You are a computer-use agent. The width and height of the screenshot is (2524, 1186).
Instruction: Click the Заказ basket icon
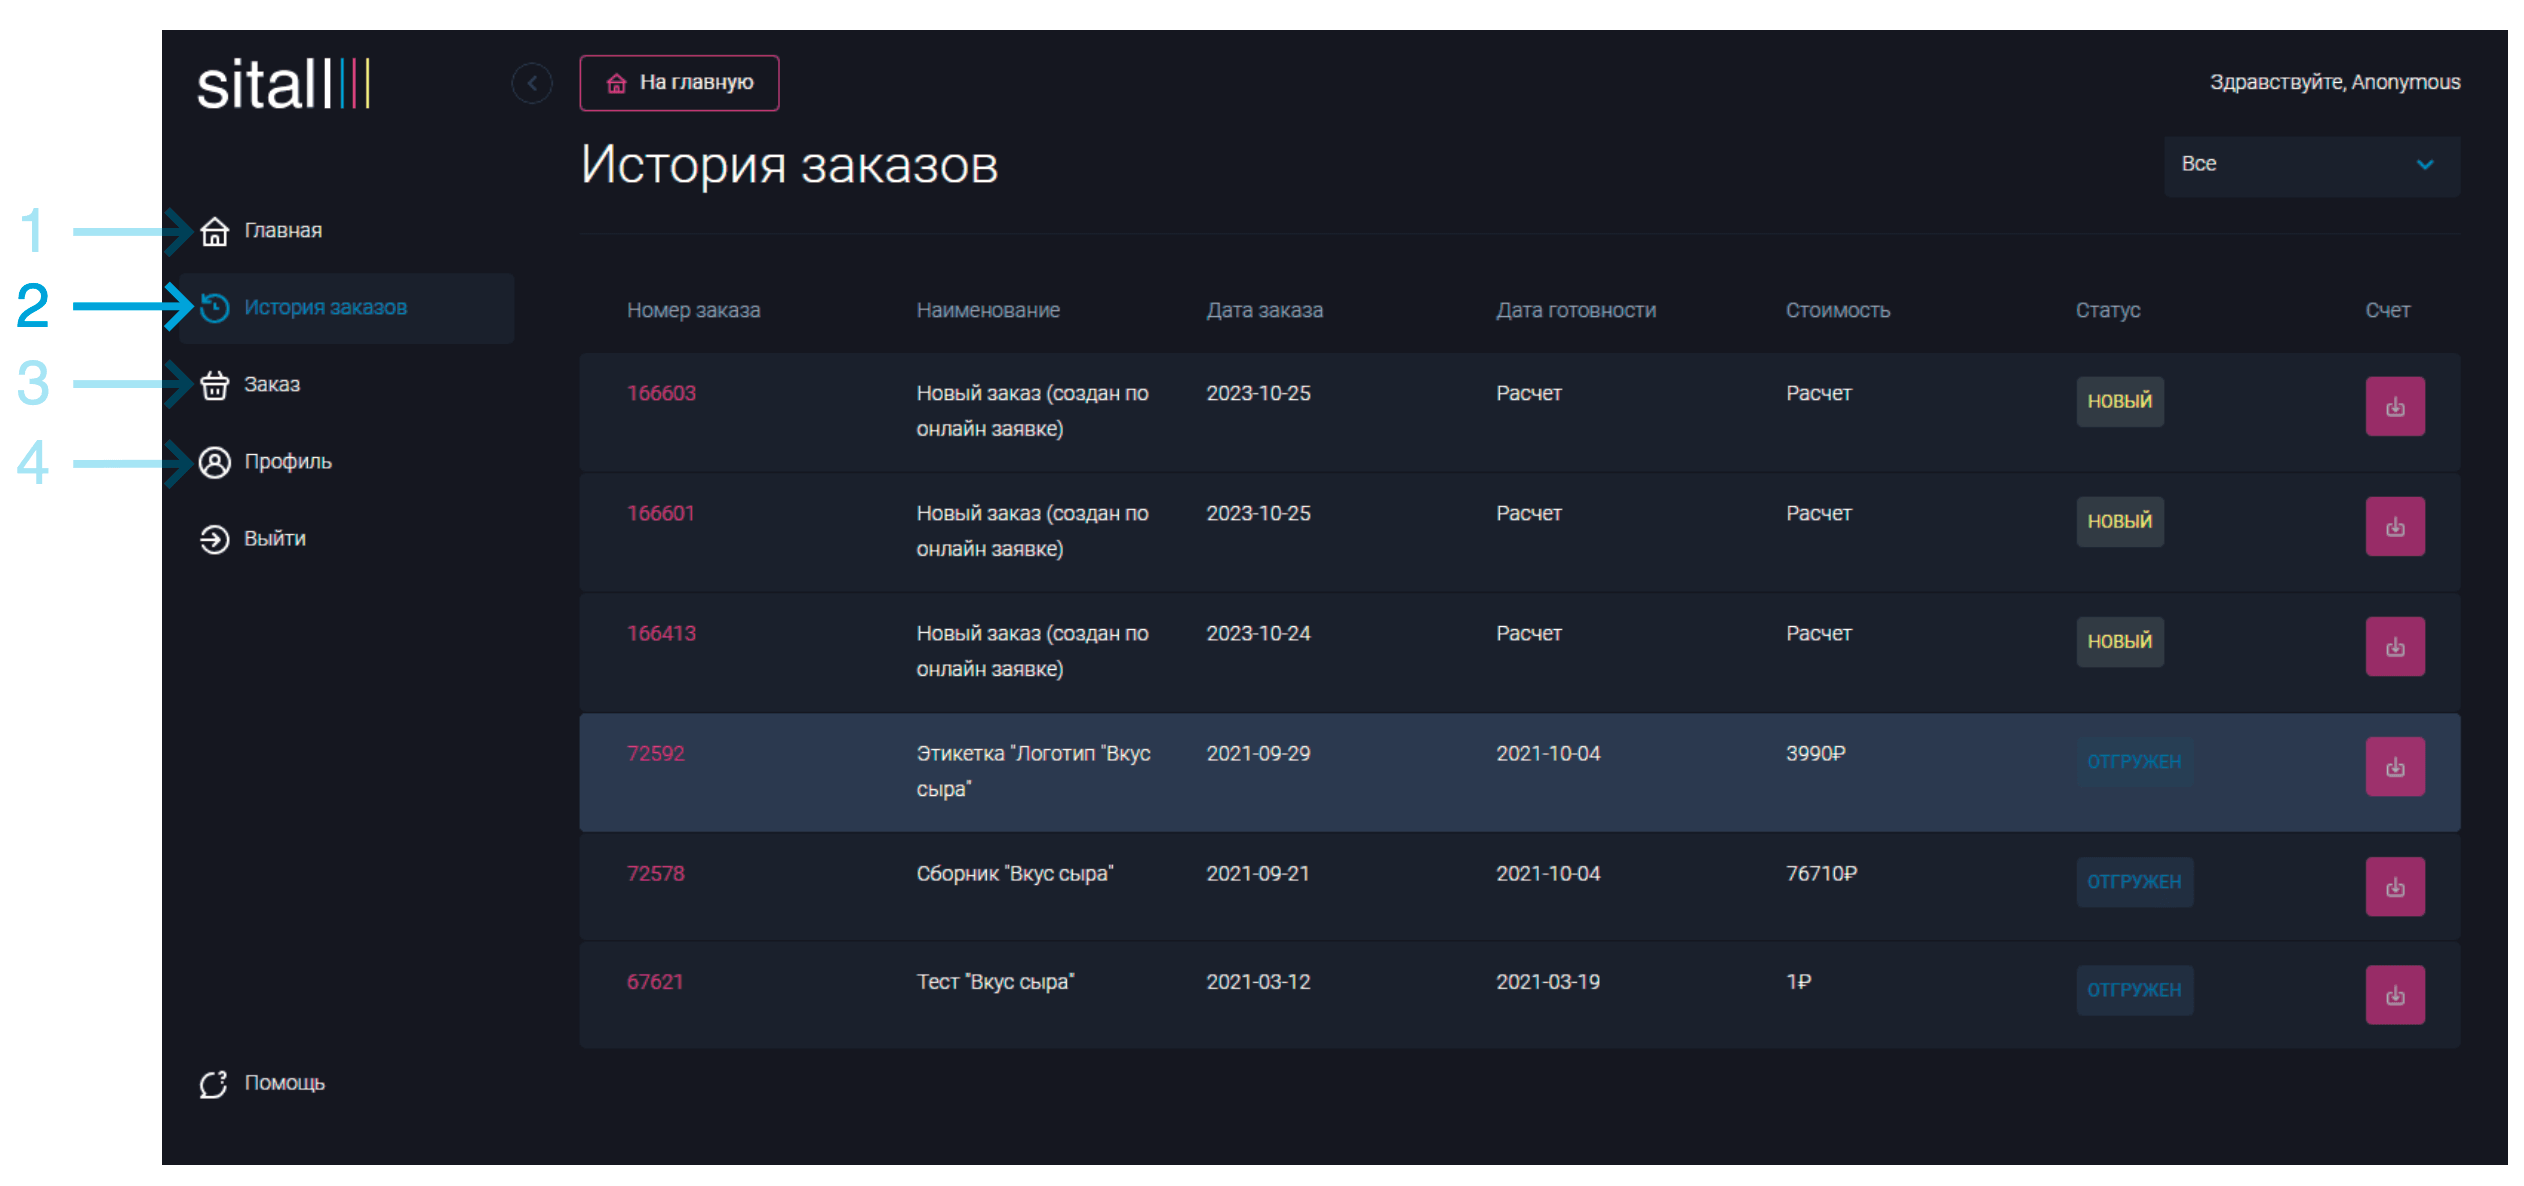pos(214,385)
